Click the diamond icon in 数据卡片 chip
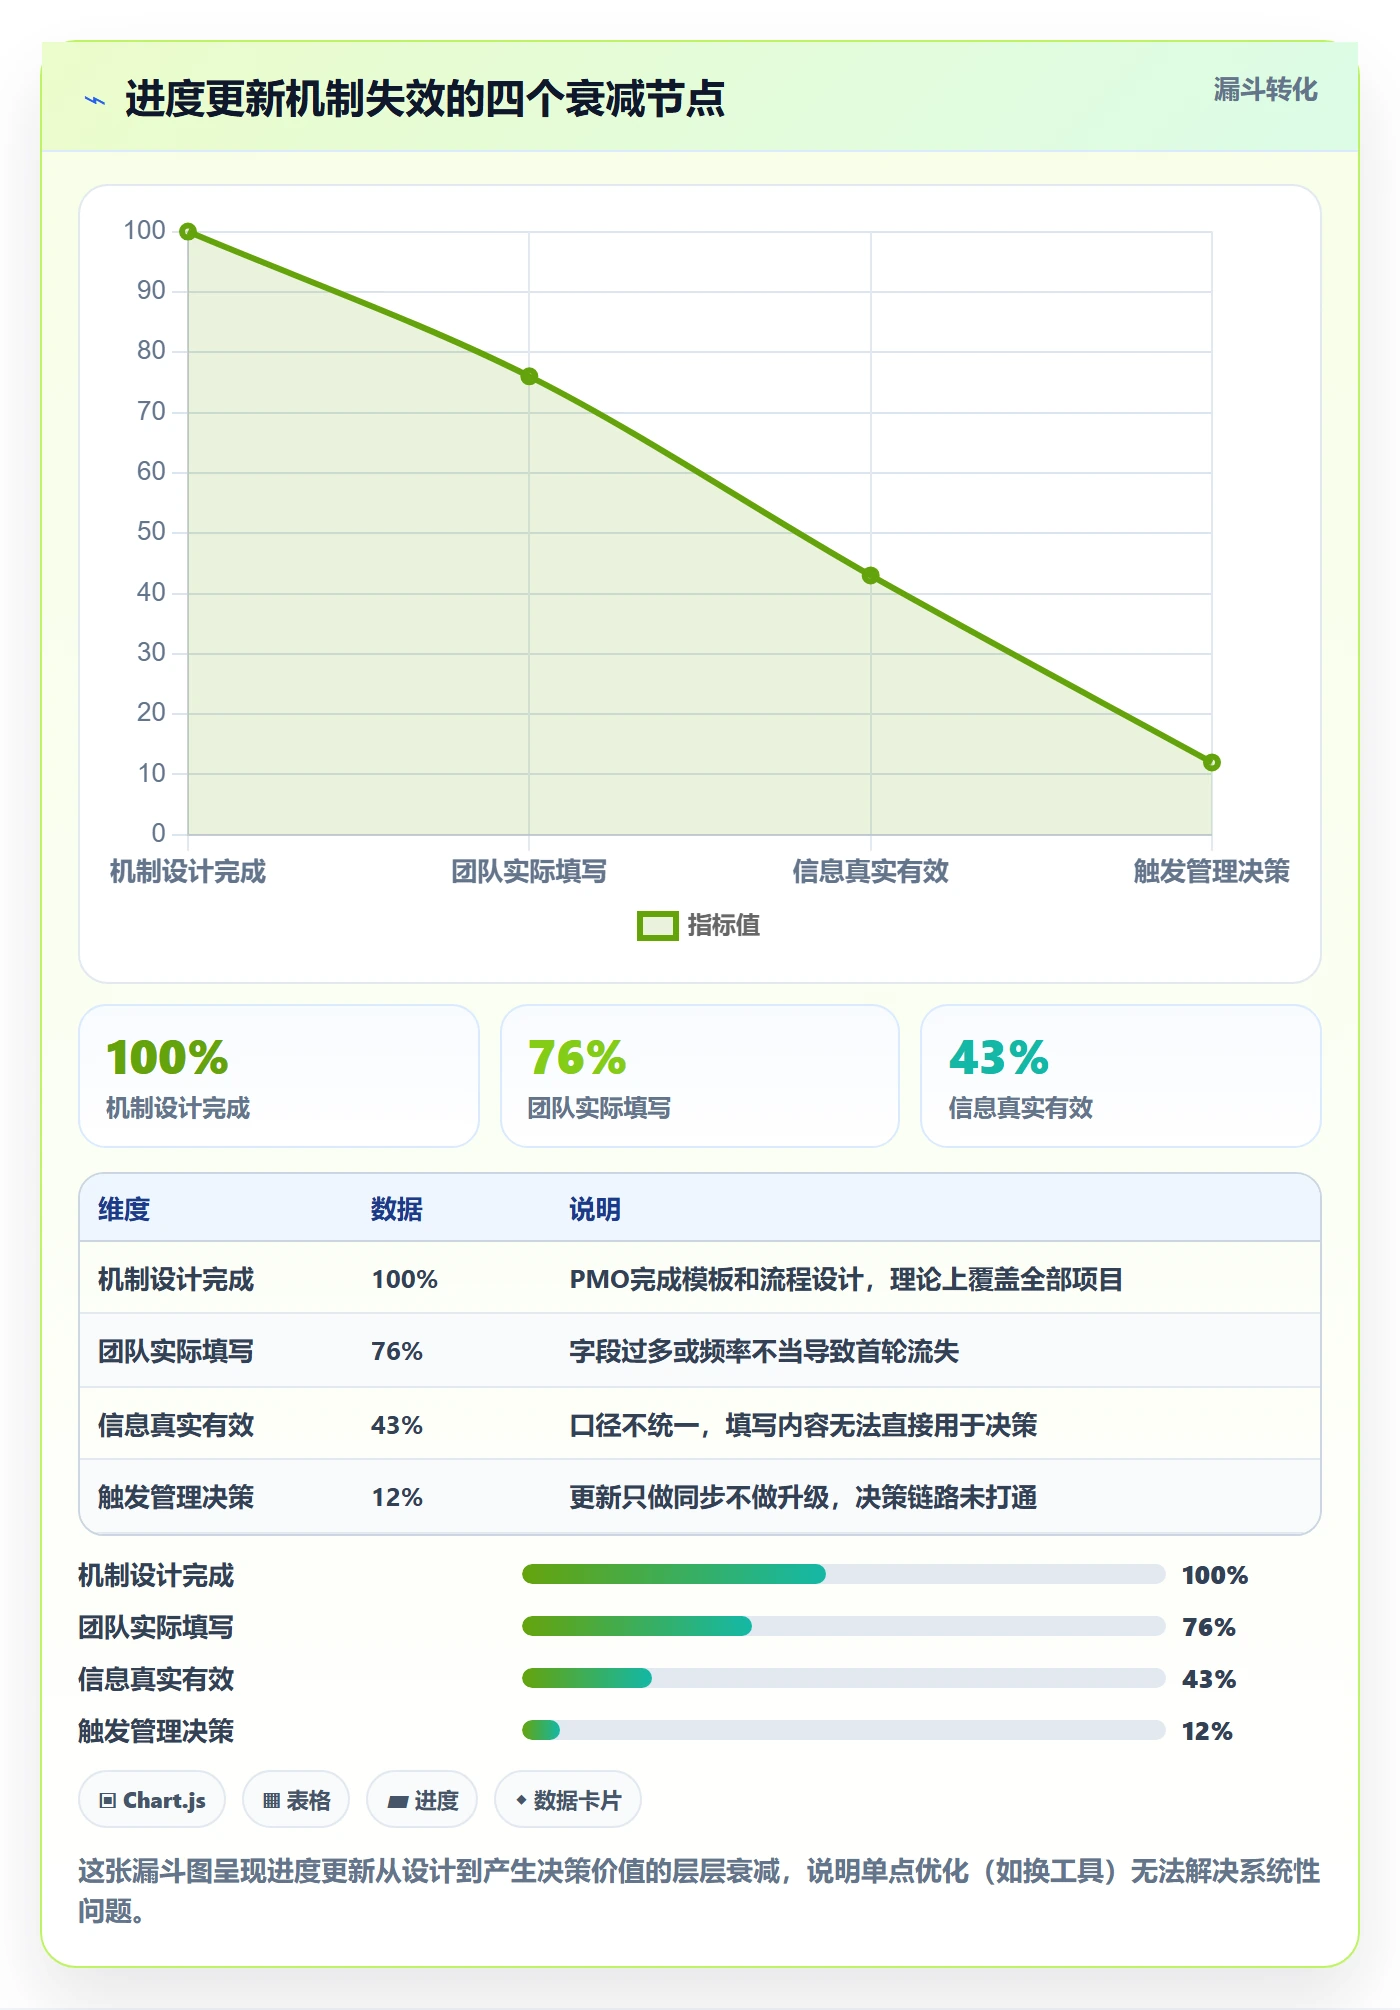This screenshot has height=2010, width=1400. click(x=521, y=1800)
